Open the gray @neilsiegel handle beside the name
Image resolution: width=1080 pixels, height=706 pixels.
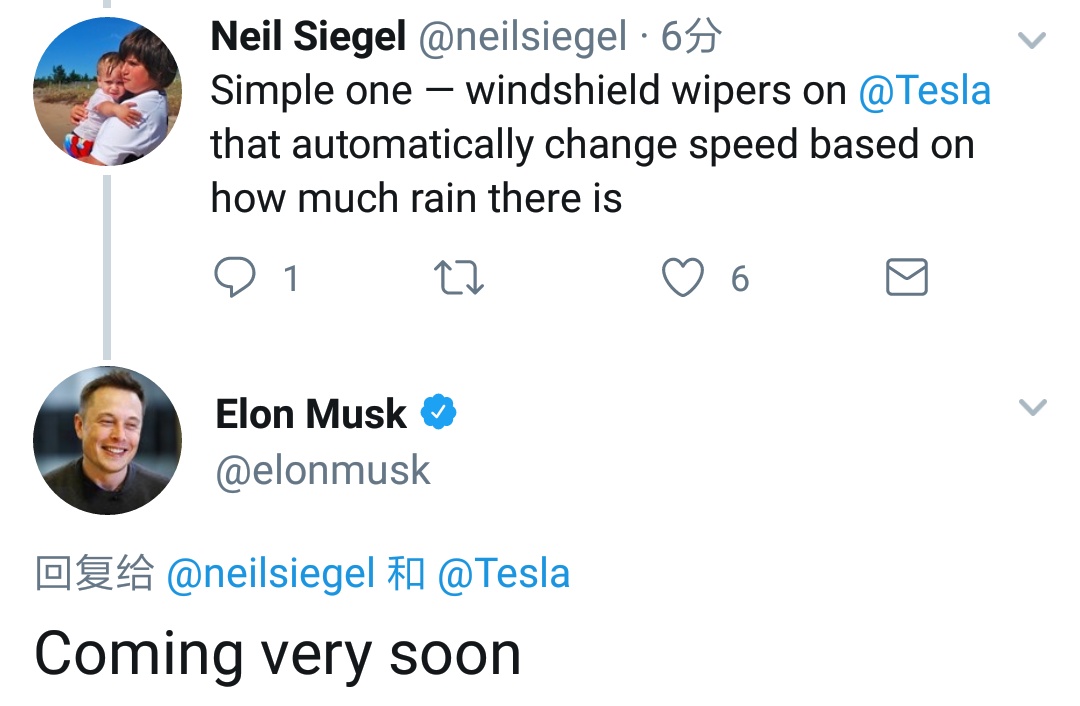tap(523, 37)
